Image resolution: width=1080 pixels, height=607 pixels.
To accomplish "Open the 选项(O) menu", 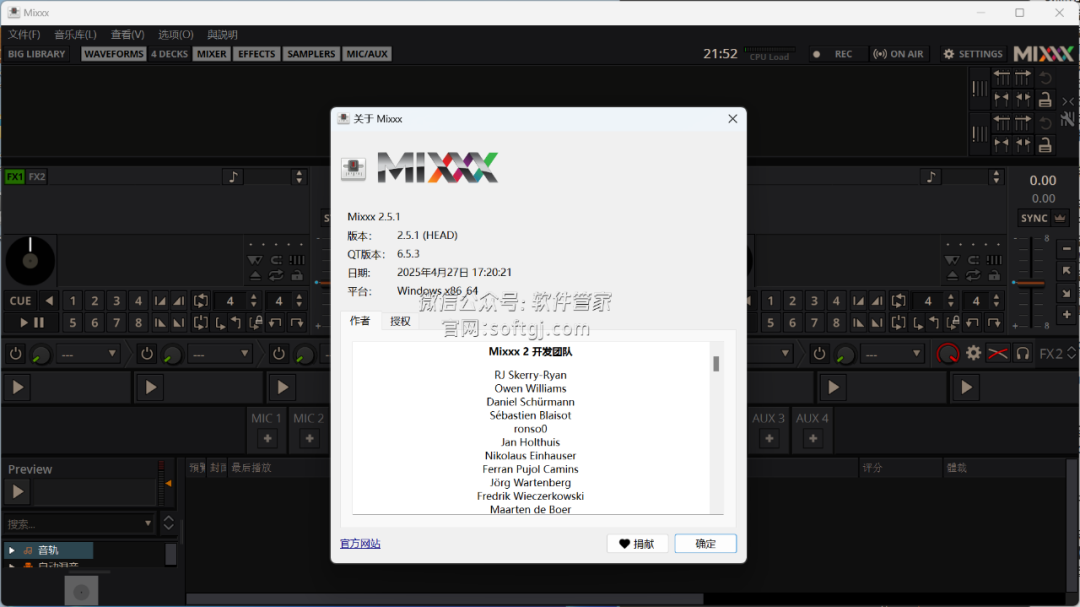I will pyautogui.click(x=176, y=34).
